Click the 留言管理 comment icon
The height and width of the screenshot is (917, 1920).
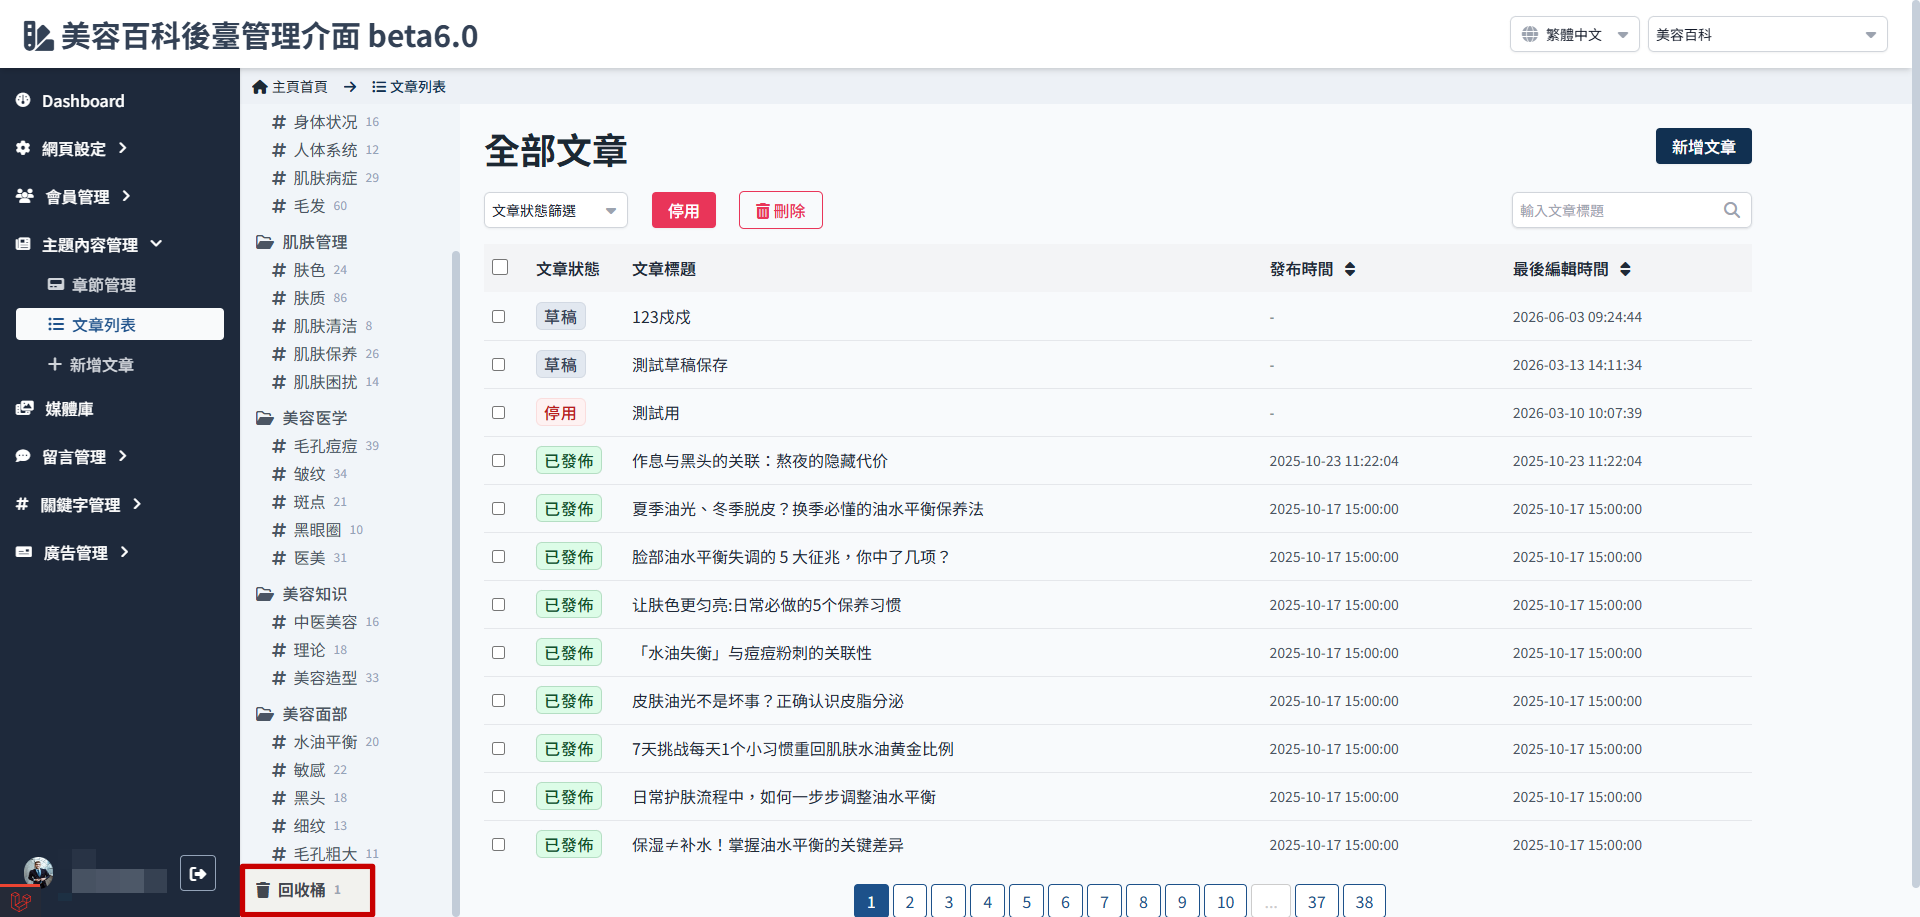(23, 456)
